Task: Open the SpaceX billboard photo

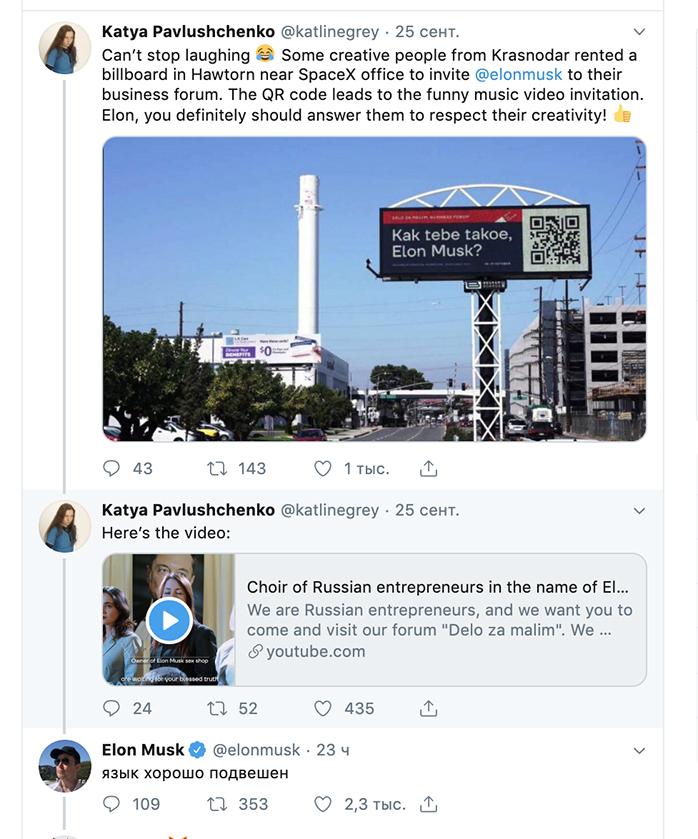Action: (374, 289)
